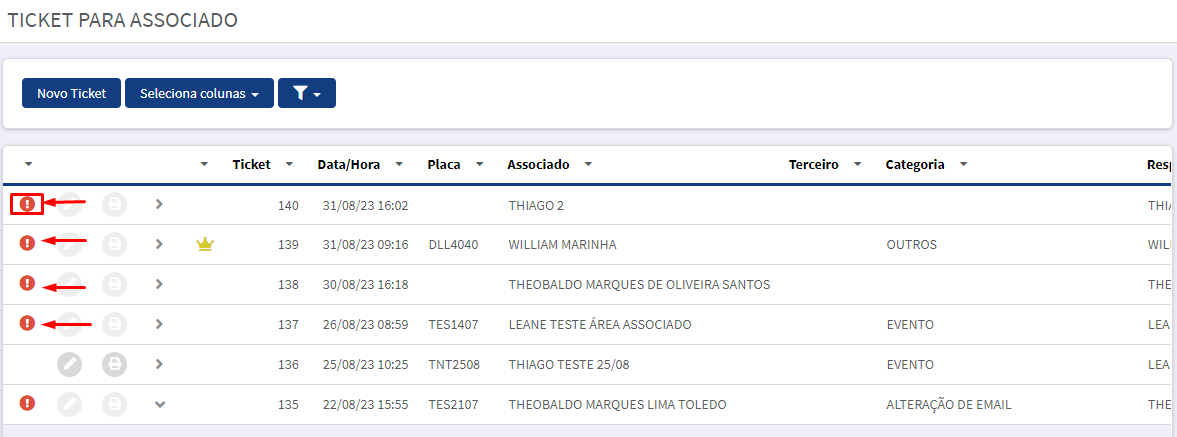Click red alert icon for ticket 135
The image size is (1177, 437).
click(x=27, y=403)
